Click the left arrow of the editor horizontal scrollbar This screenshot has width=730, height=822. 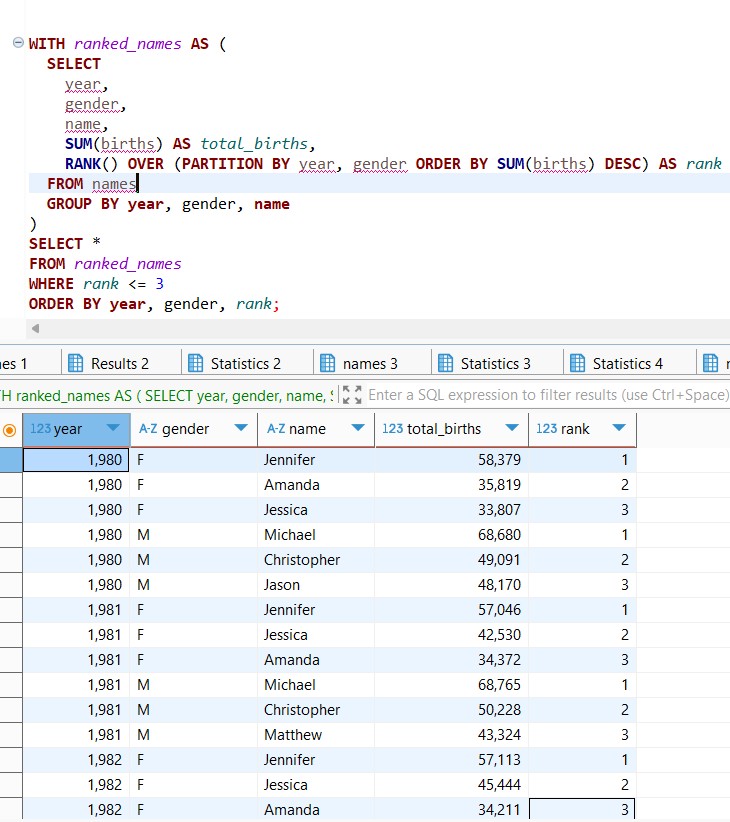click(36, 329)
